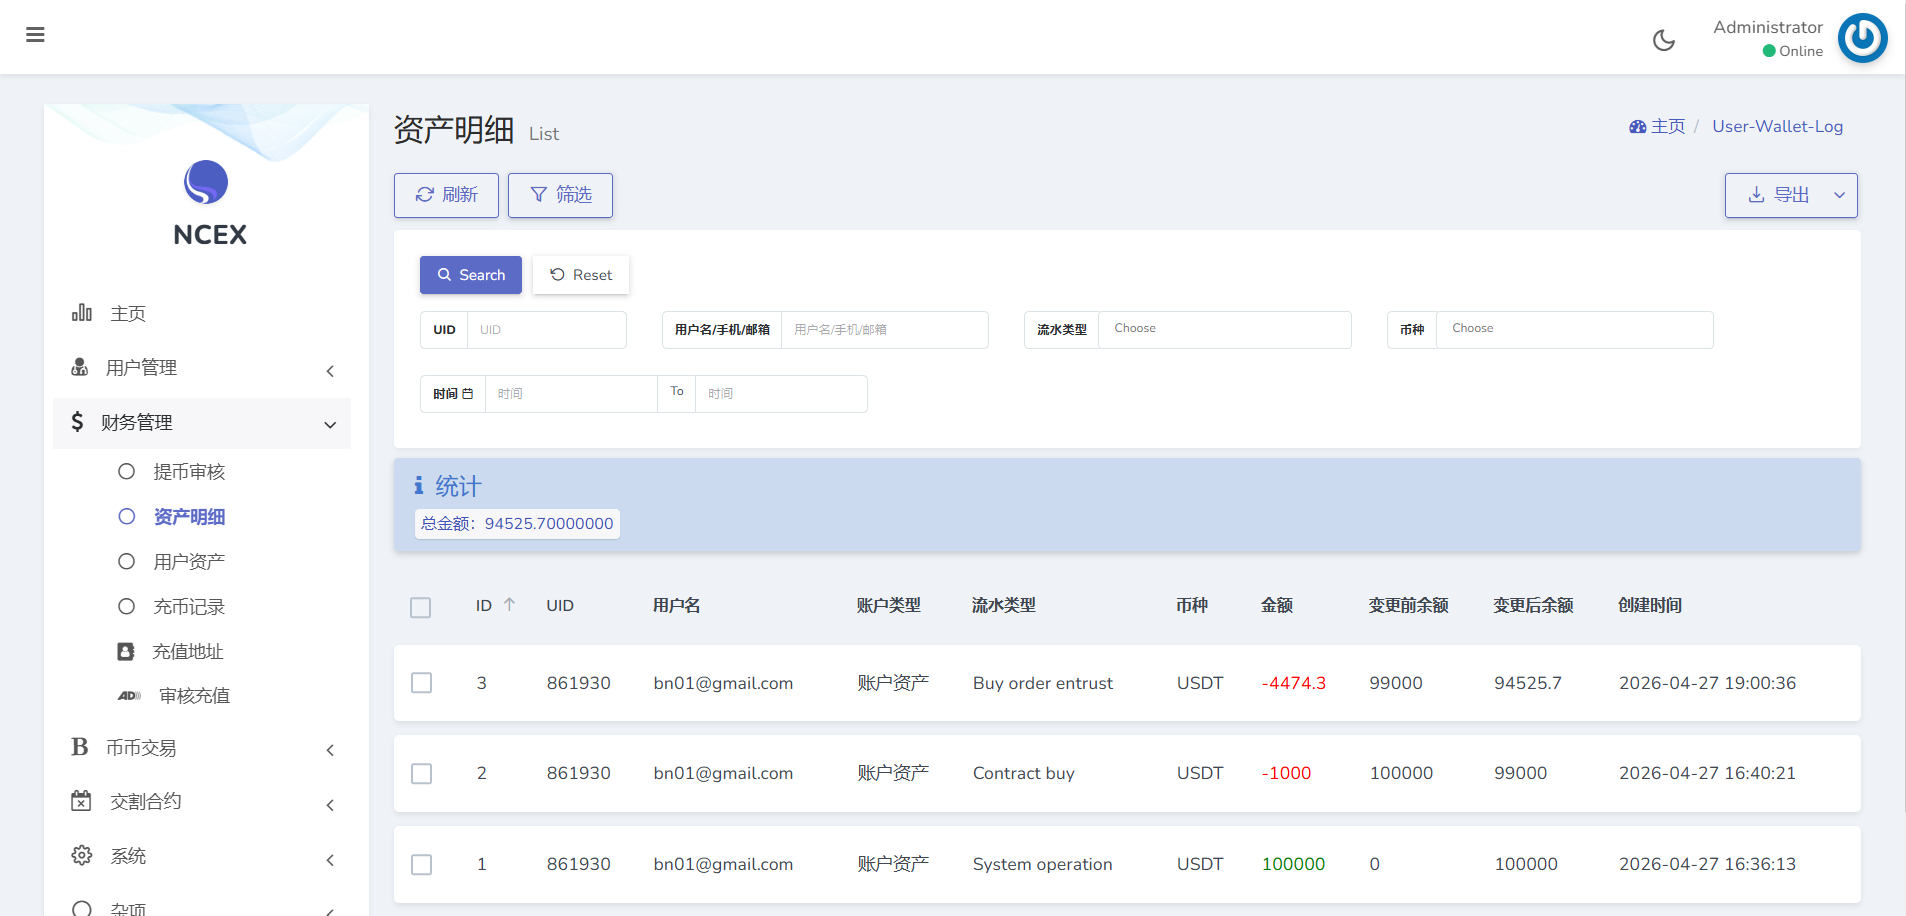Check the select-all header checkbox
The width and height of the screenshot is (1906, 916).
tap(421, 607)
